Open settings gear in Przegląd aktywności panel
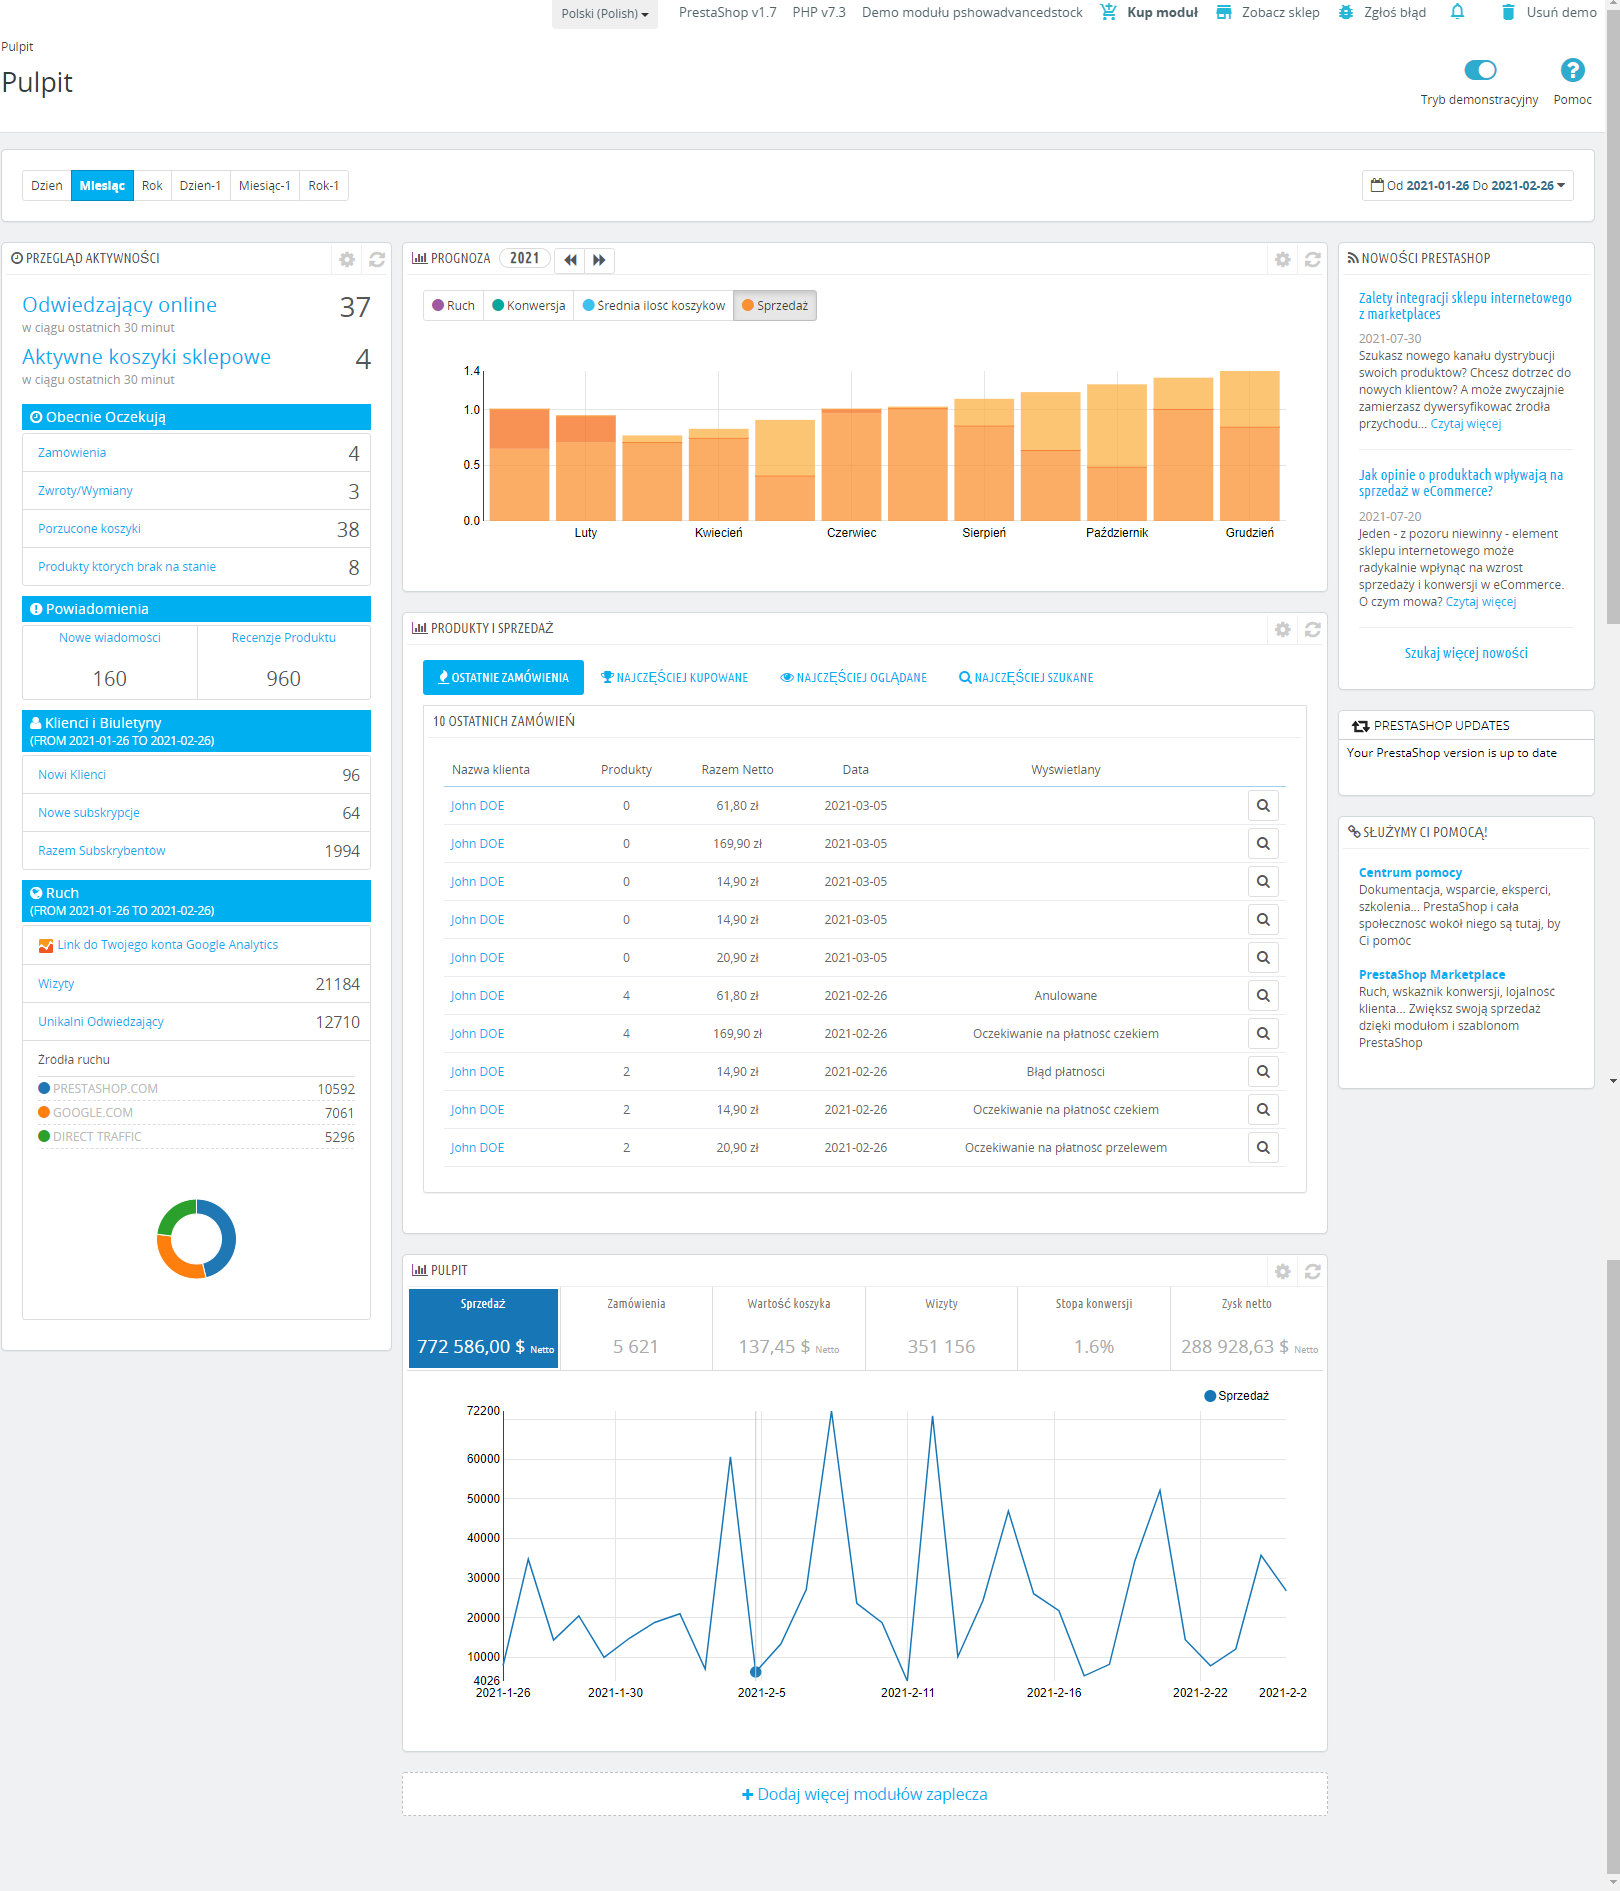Image resolution: width=1620 pixels, height=1891 pixels. (x=347, y=260)
